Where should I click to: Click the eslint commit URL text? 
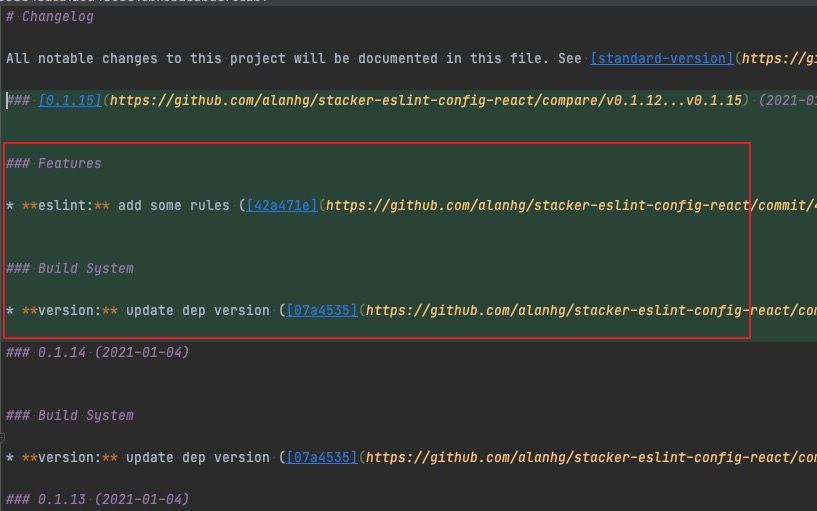coord(571,205)
